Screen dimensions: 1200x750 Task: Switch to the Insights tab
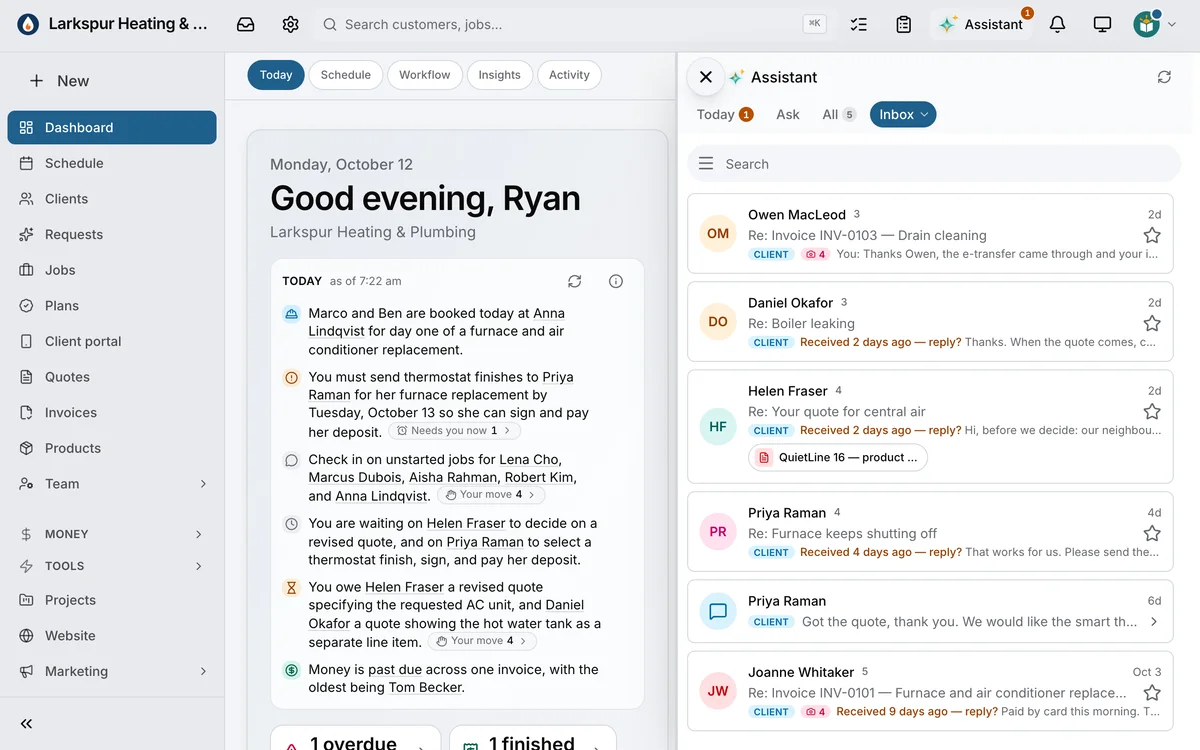(x=500, y=75)
